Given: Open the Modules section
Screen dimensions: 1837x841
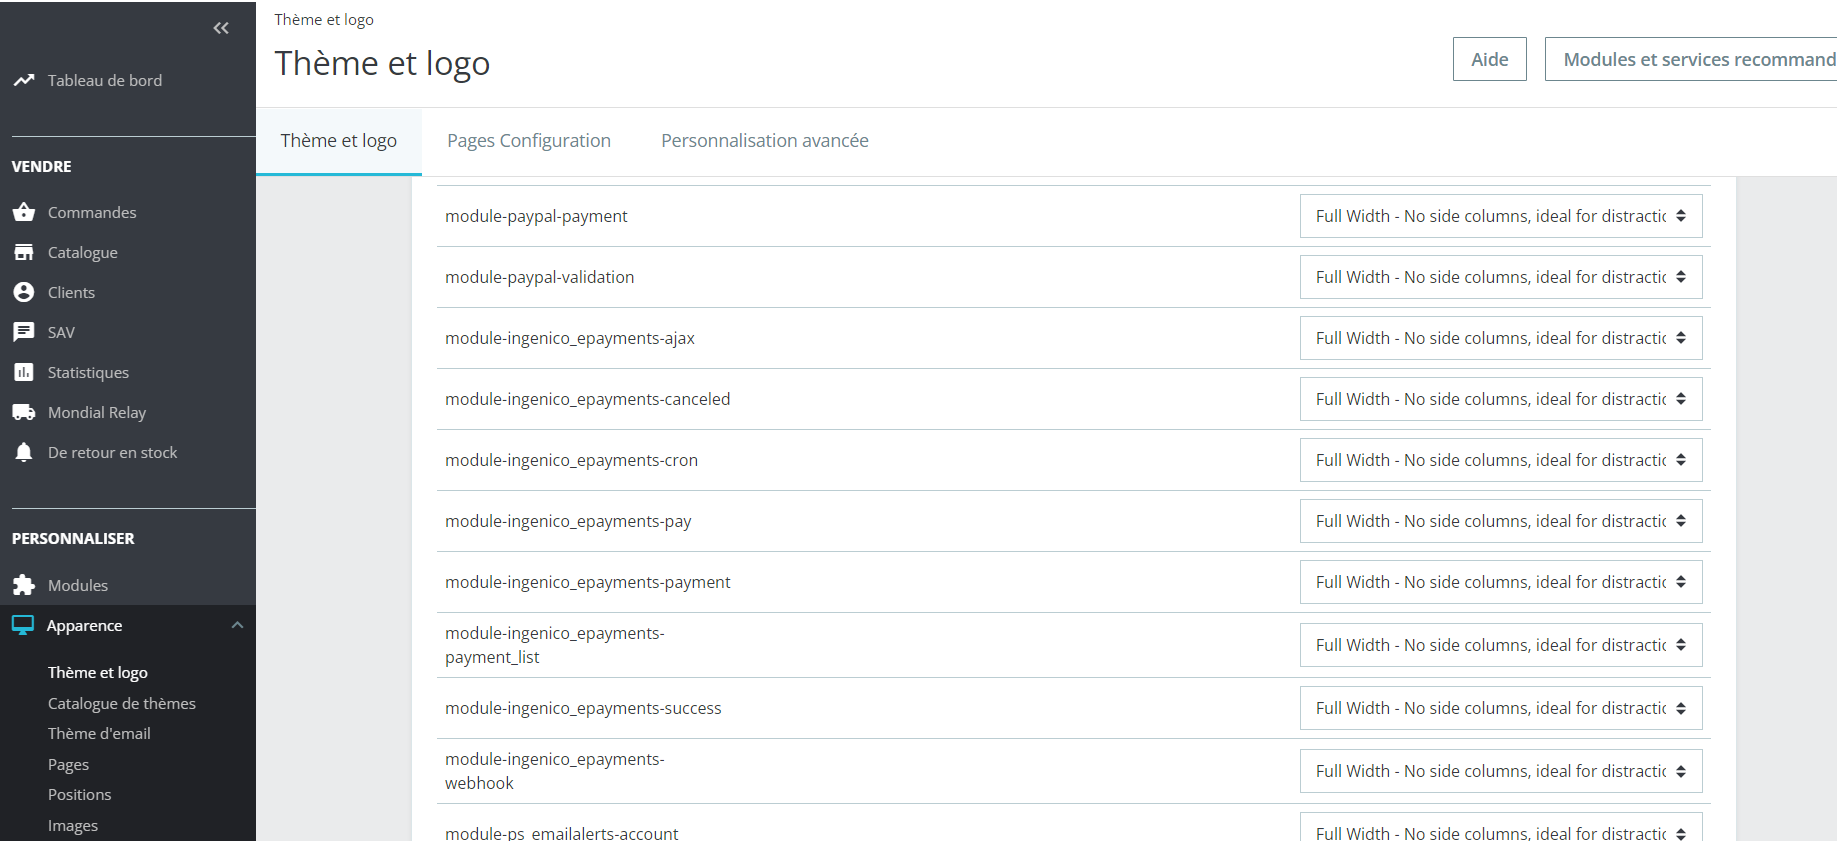Looking at the screenshot, I should point(78,585).
